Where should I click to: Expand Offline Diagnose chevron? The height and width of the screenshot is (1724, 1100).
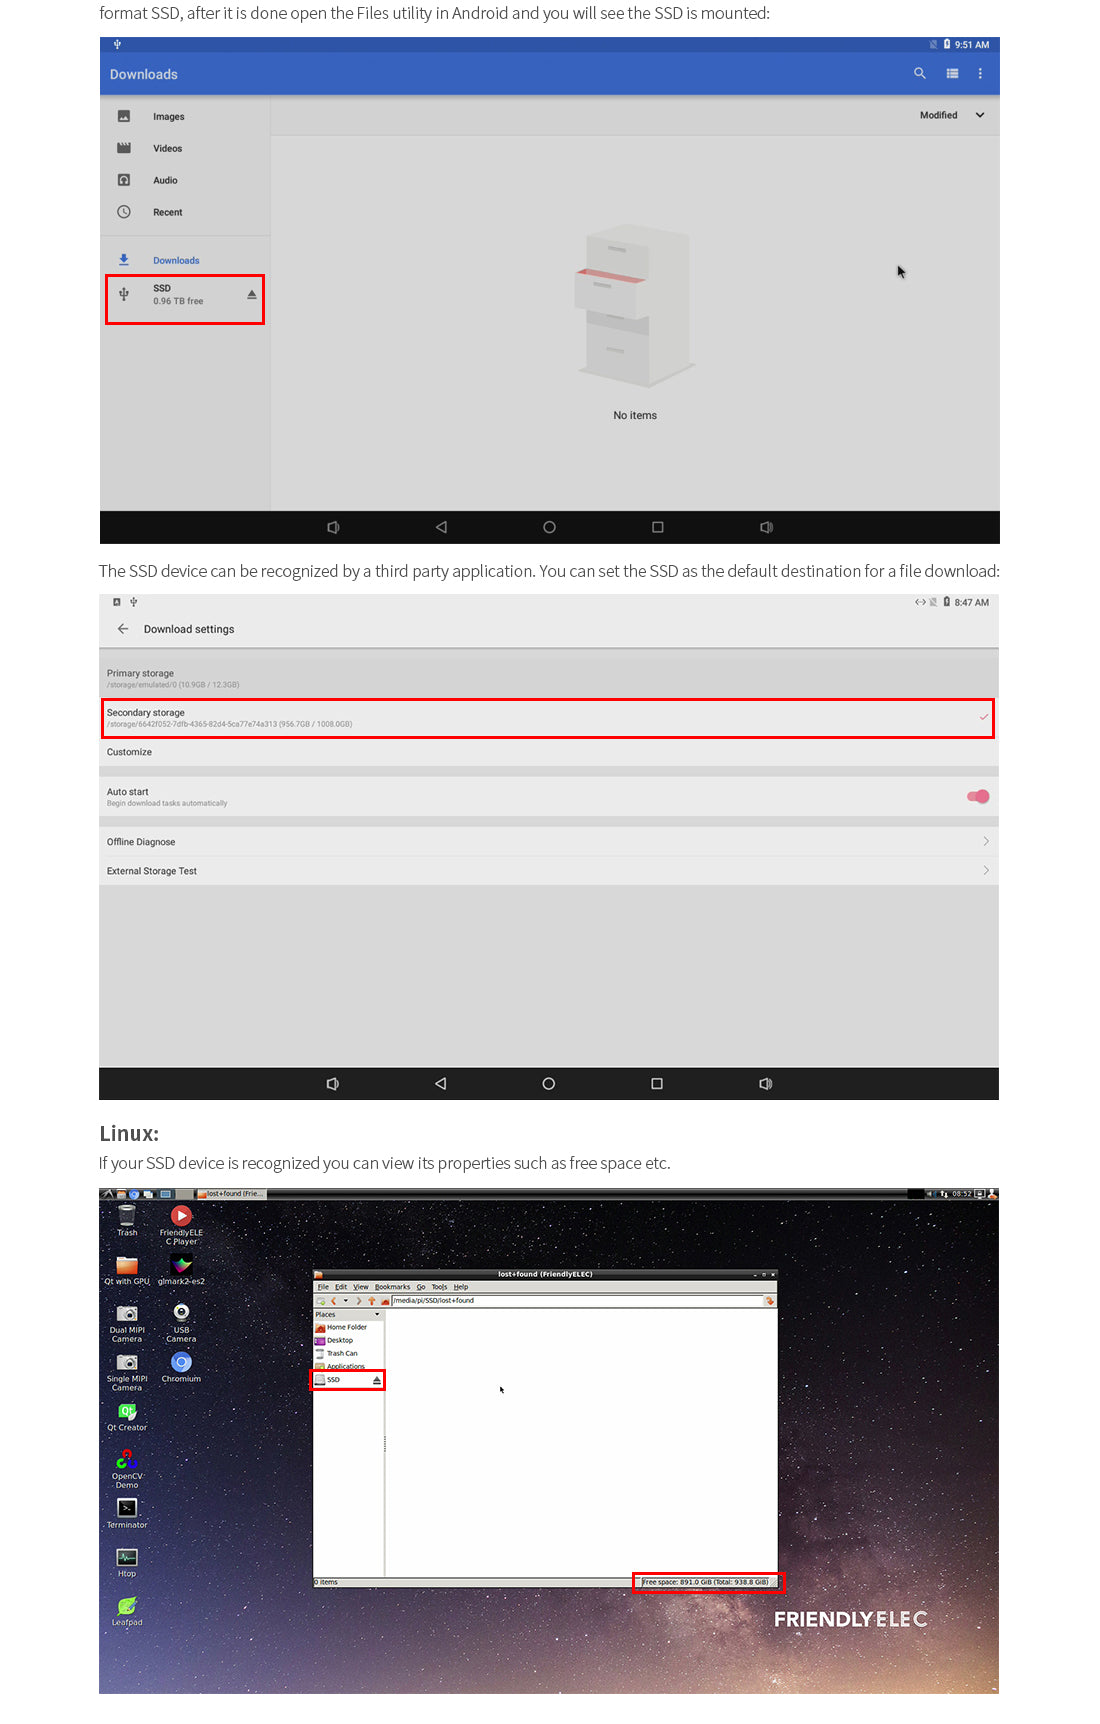tap(985, 841)
